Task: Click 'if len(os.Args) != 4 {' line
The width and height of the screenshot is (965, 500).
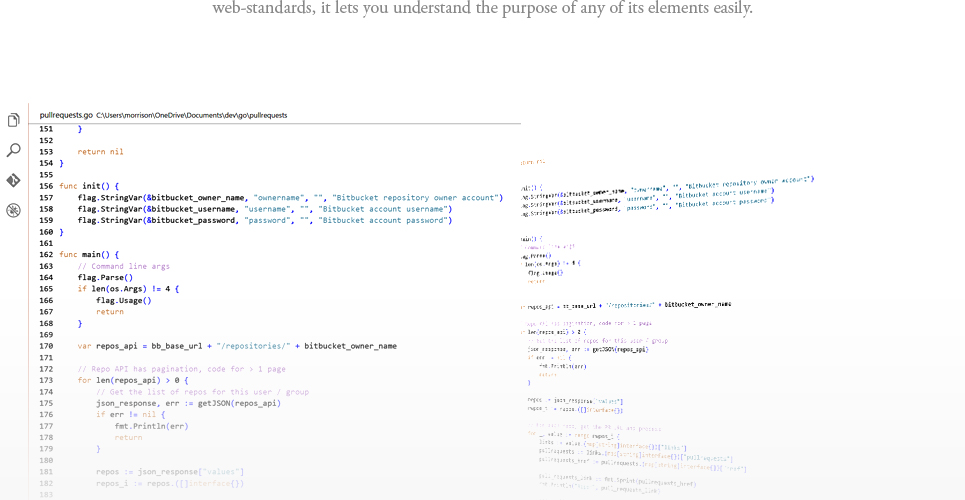Action: point(128,289)
